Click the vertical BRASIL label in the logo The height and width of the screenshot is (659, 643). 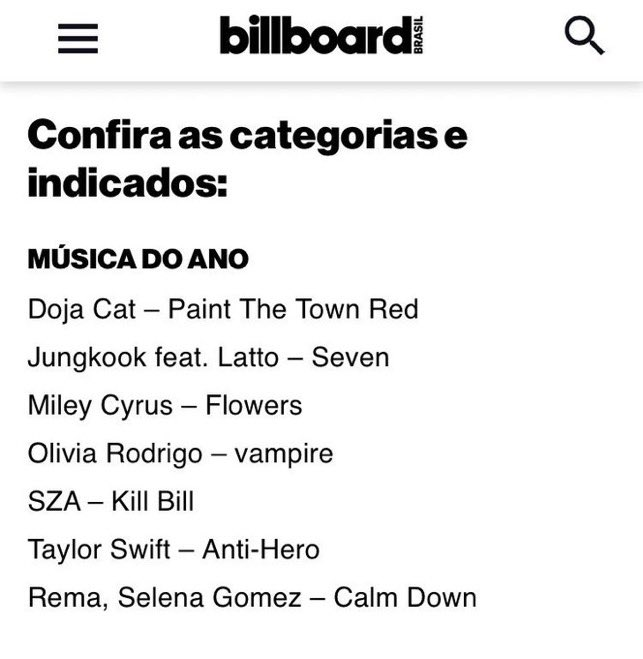pos(418,35)
